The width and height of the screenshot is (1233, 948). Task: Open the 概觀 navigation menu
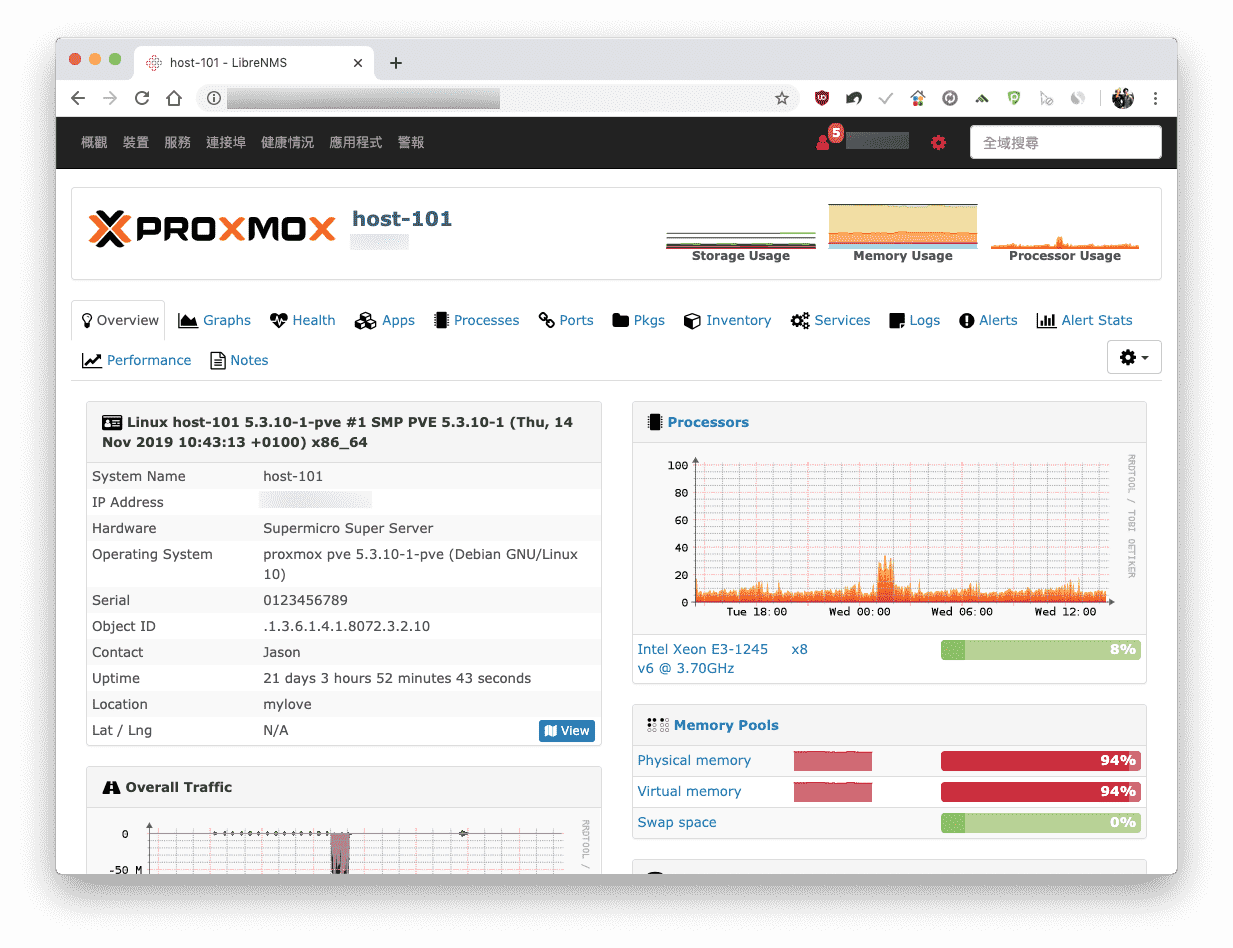(94, 143)
